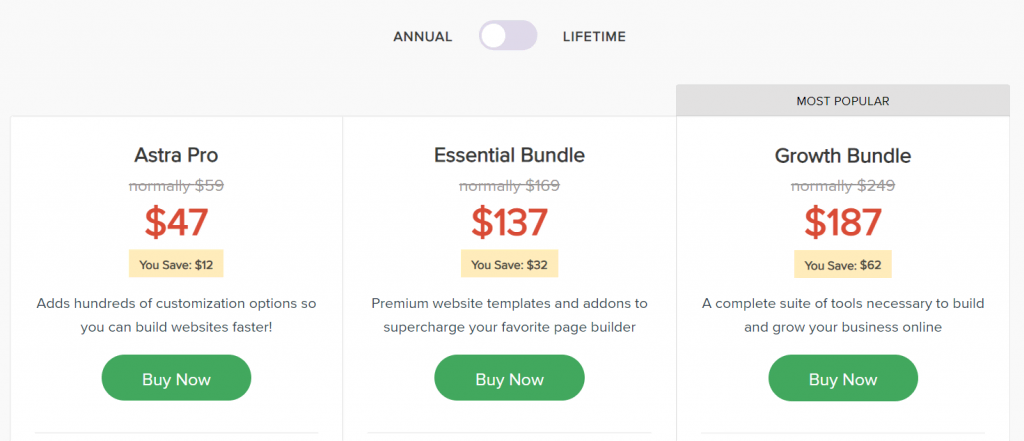The height and width of the screenshot is (441, 1024).
Task: Toggle the Annual/Lifetime billing switch
Action: tap(508, 36)
